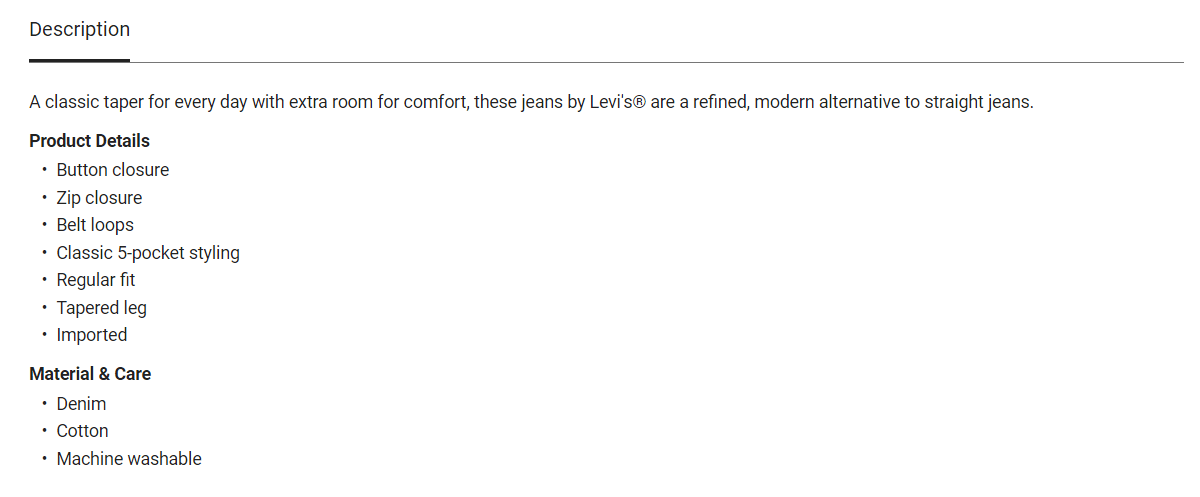
Task: Click the Levi's® brand name in description
Action: pyautogui.click(x=618, y=103)
